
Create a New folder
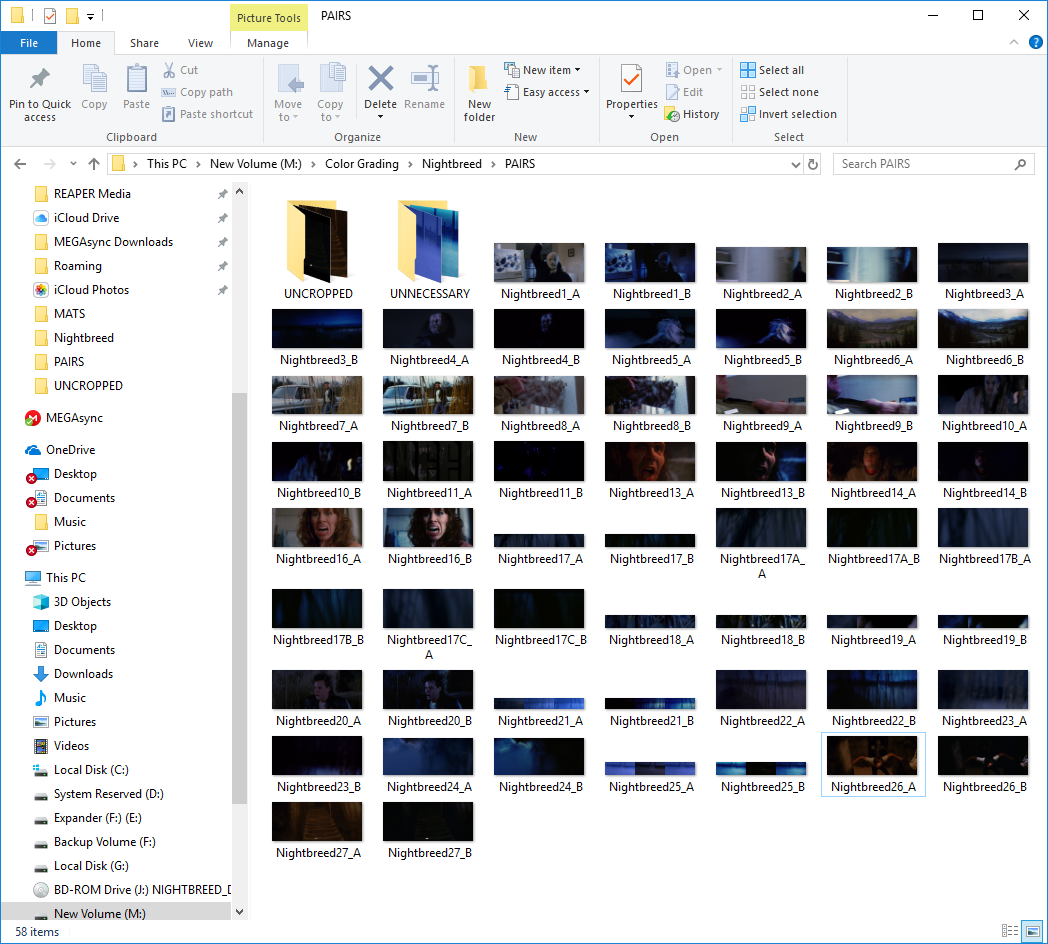pyautogui.click(x=479, y=94)
